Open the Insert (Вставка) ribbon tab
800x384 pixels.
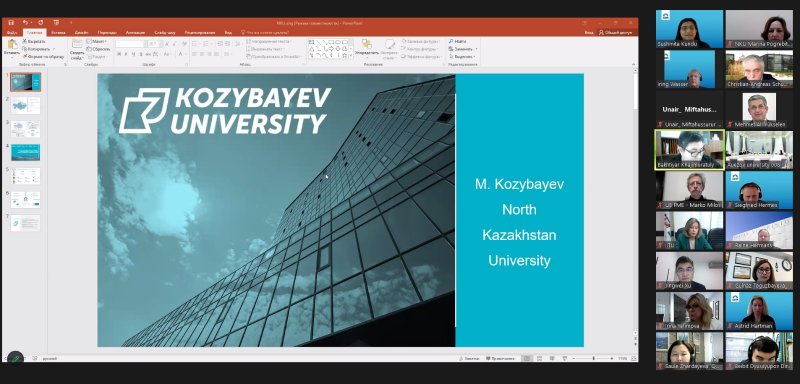pos(58,33)
